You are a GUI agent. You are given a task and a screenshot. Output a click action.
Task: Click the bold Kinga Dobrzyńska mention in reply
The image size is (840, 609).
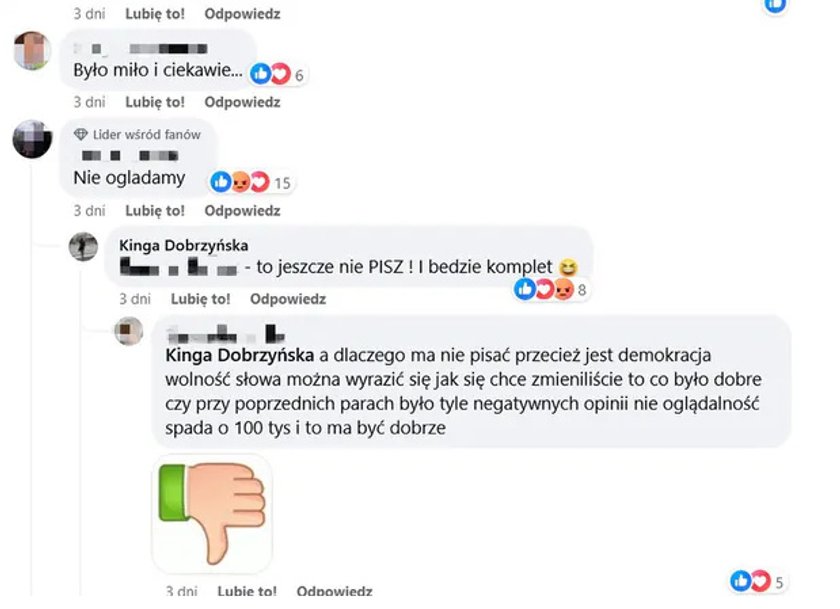(239, 355)
